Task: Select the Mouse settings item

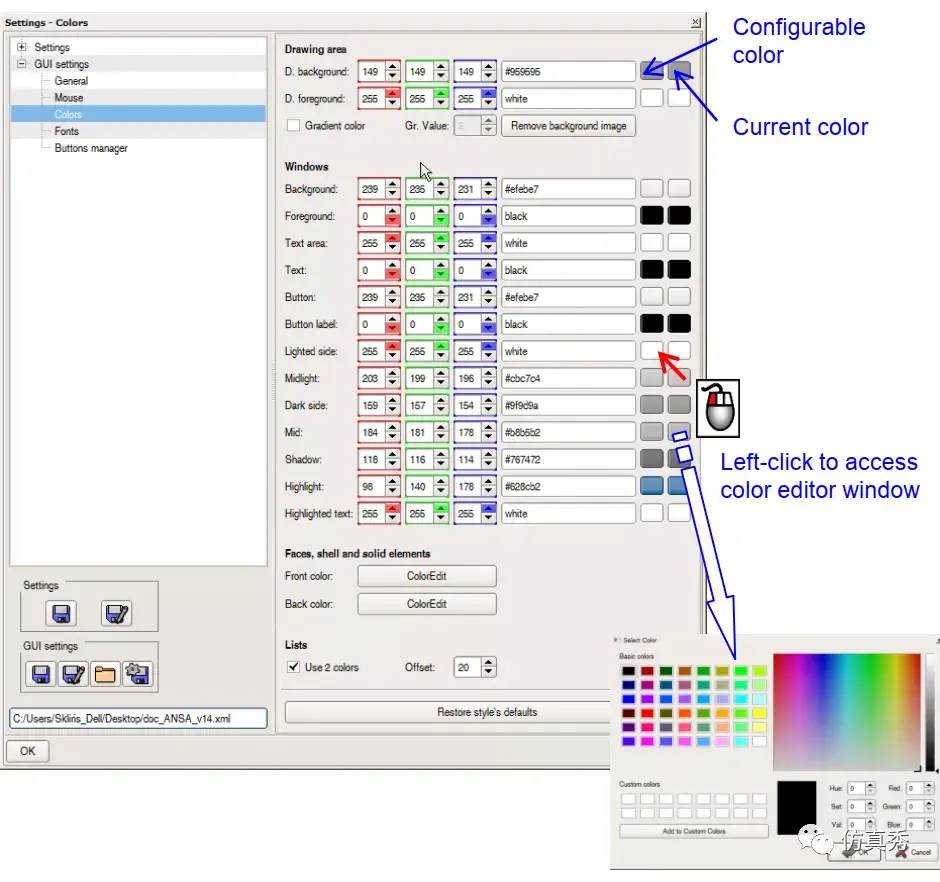Action: click(68, 97)
